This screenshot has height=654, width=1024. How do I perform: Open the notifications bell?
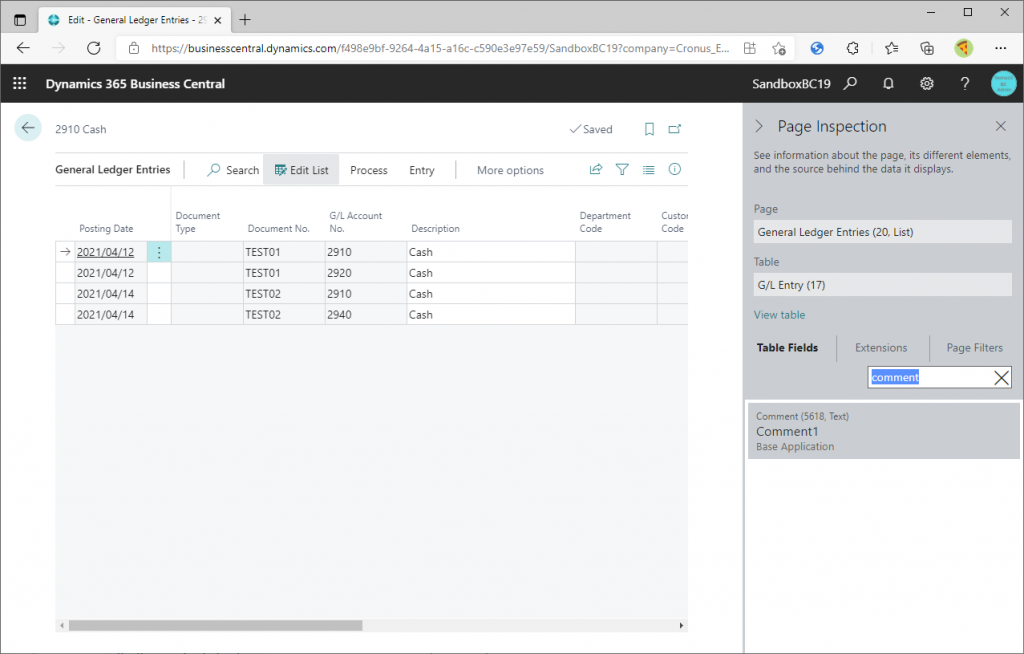[x=888, y=84]
